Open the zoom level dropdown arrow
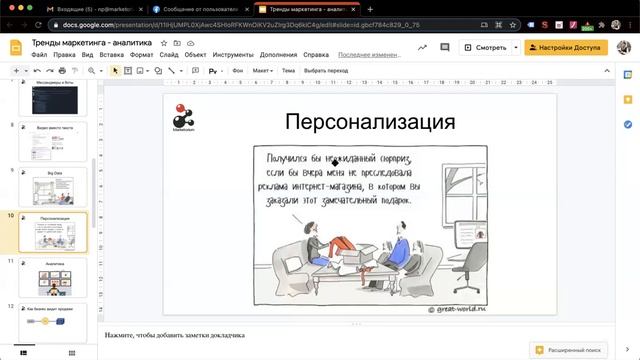Screen dimensions: 640x360 (101, 71)
